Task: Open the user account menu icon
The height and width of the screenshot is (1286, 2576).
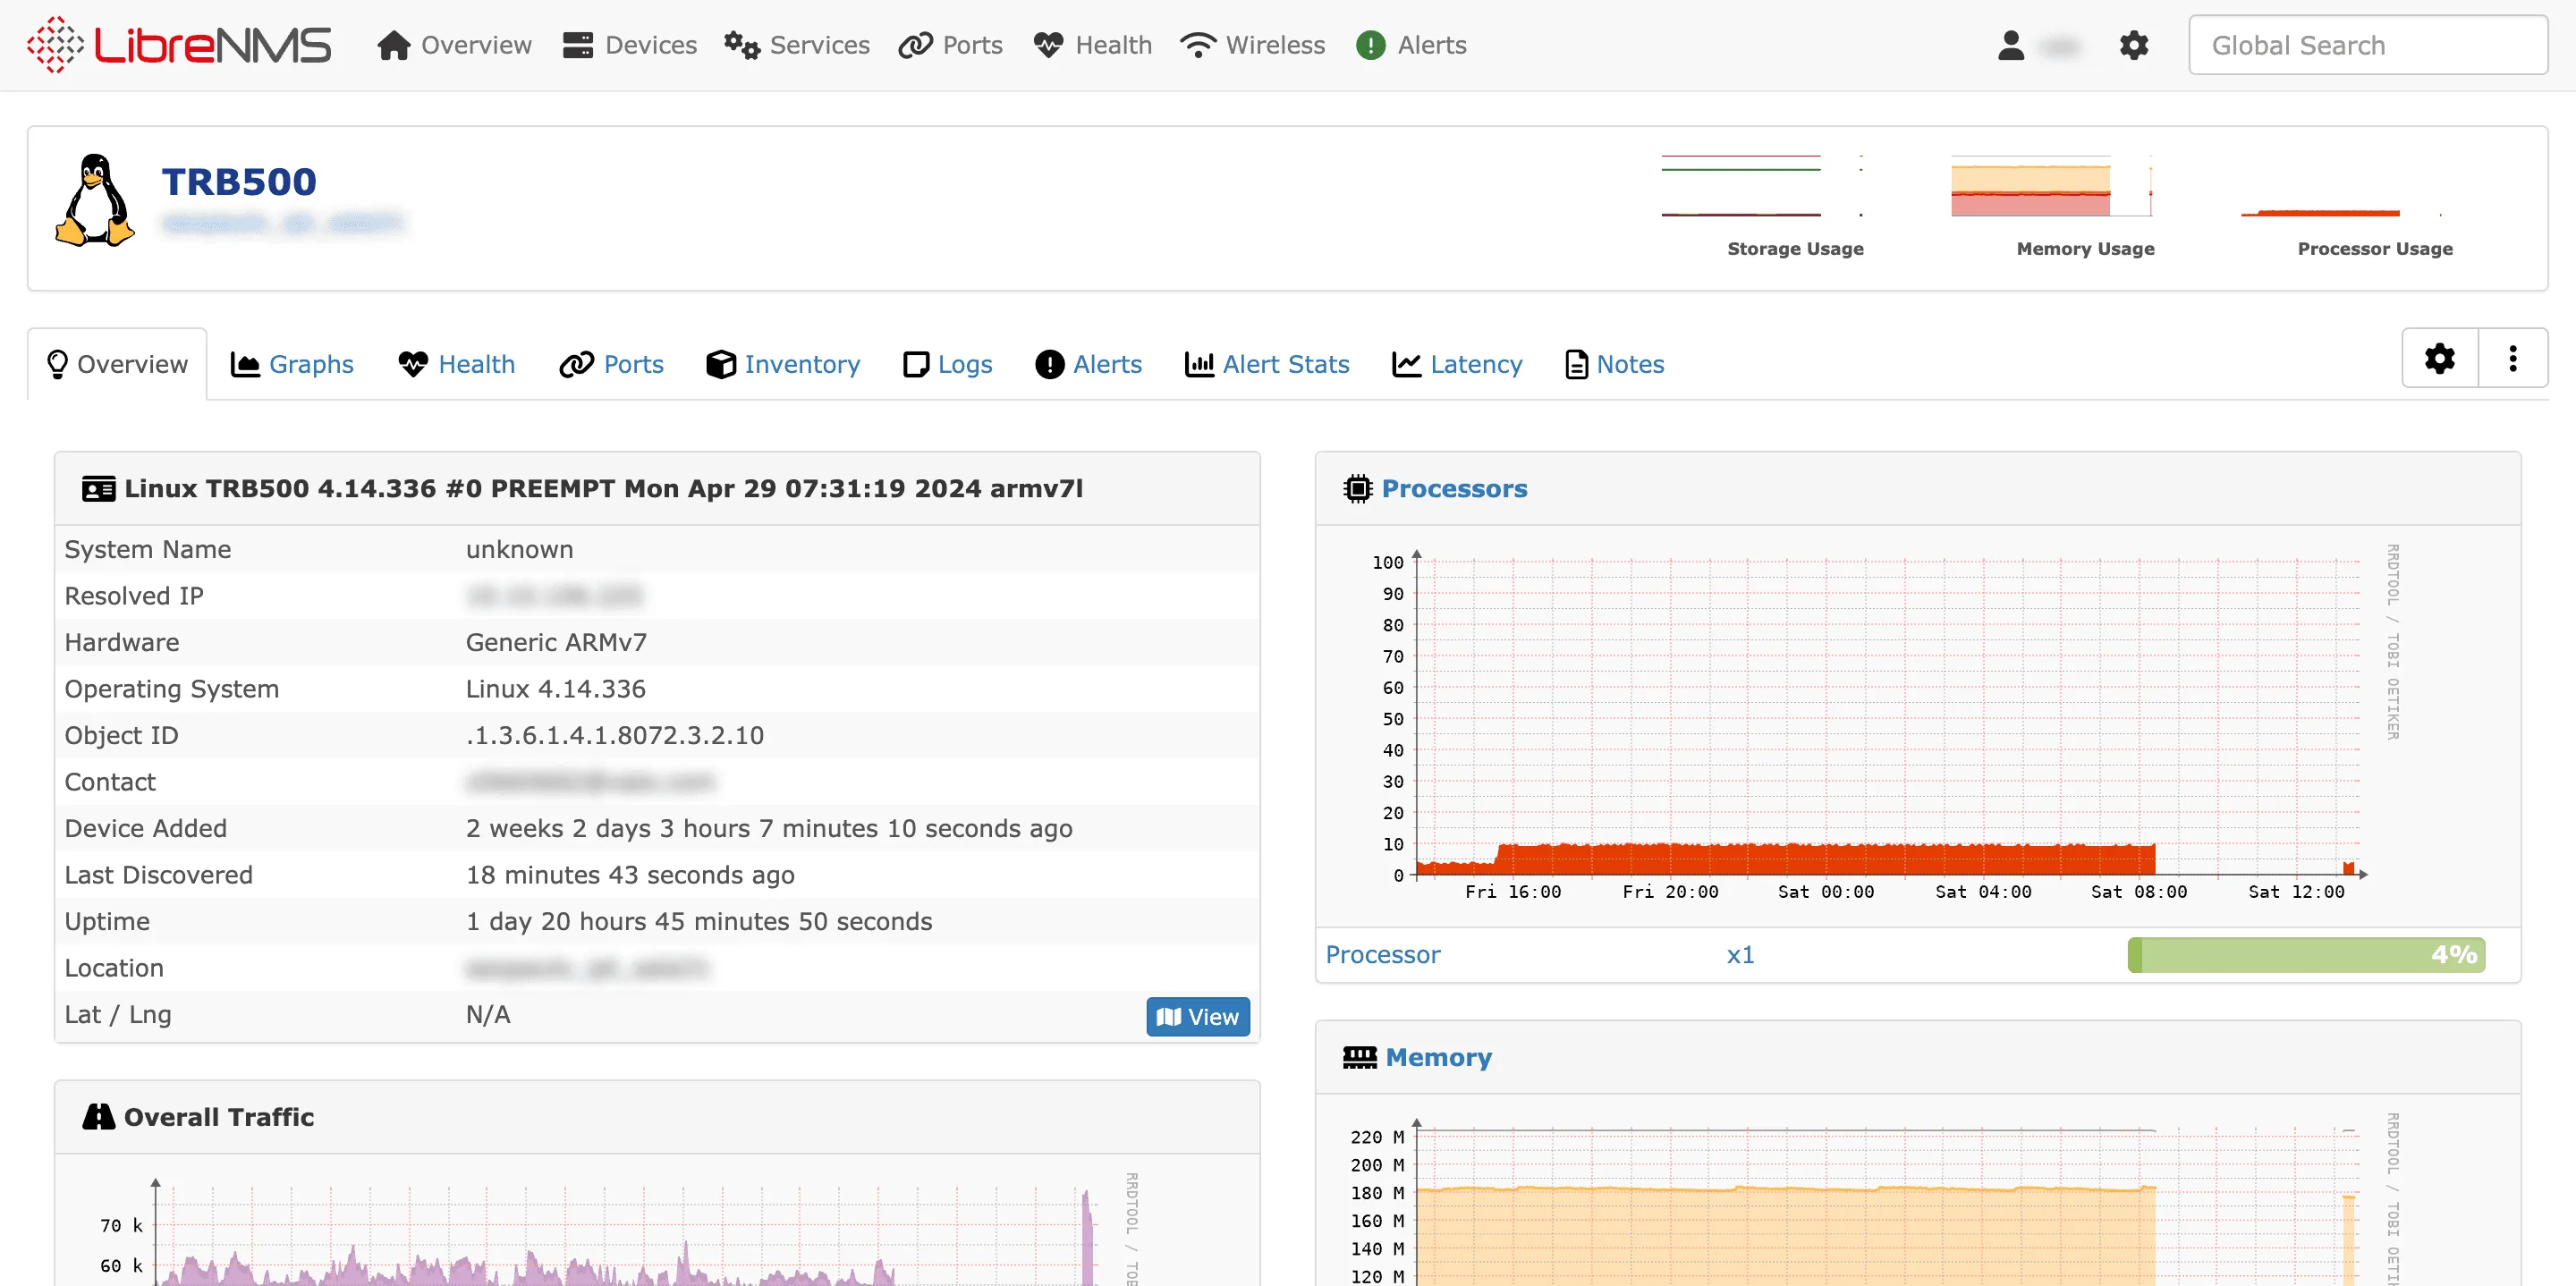Action: point(2011,45)
